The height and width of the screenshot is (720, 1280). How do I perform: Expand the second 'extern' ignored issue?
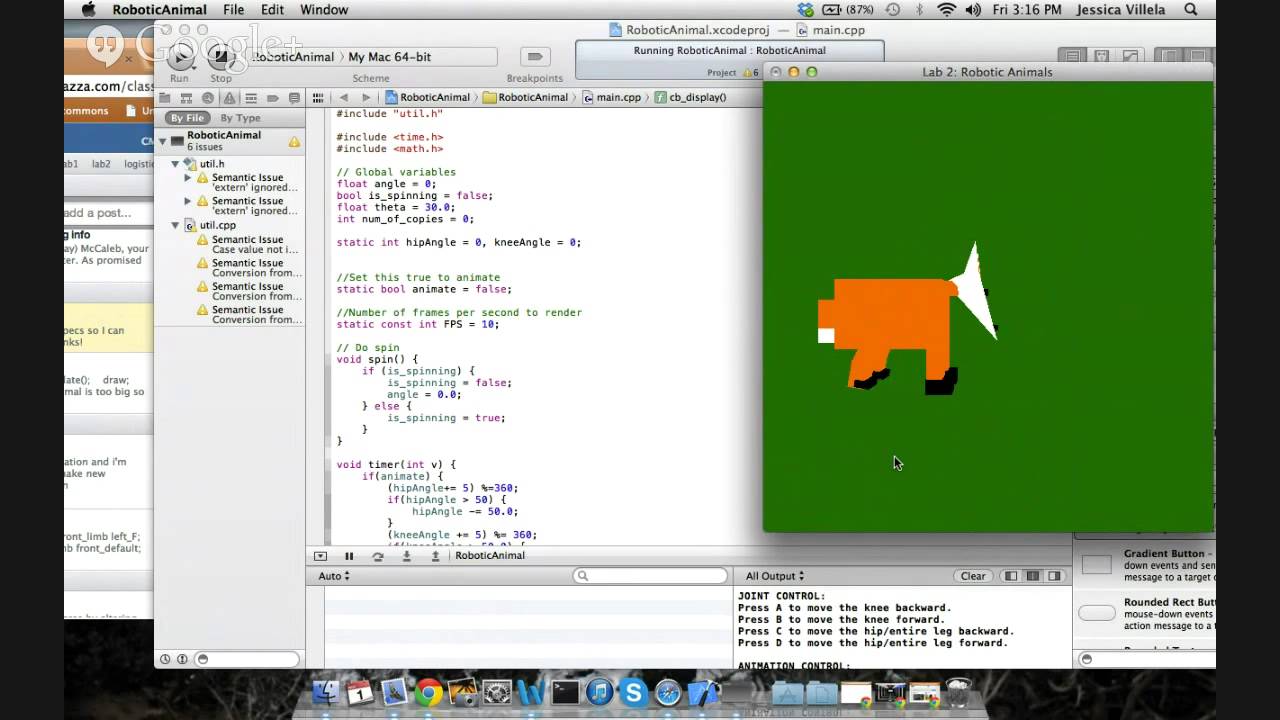coord(187,201)
